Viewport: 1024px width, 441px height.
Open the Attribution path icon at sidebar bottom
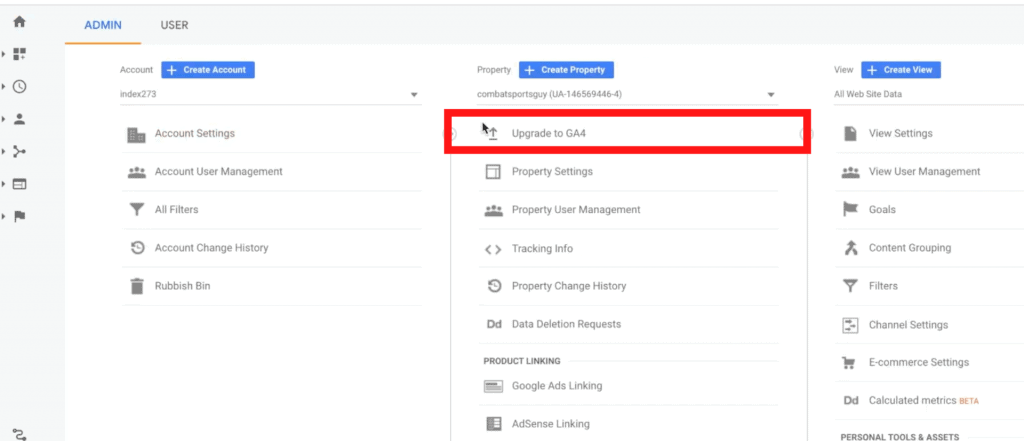click(20, 434)
